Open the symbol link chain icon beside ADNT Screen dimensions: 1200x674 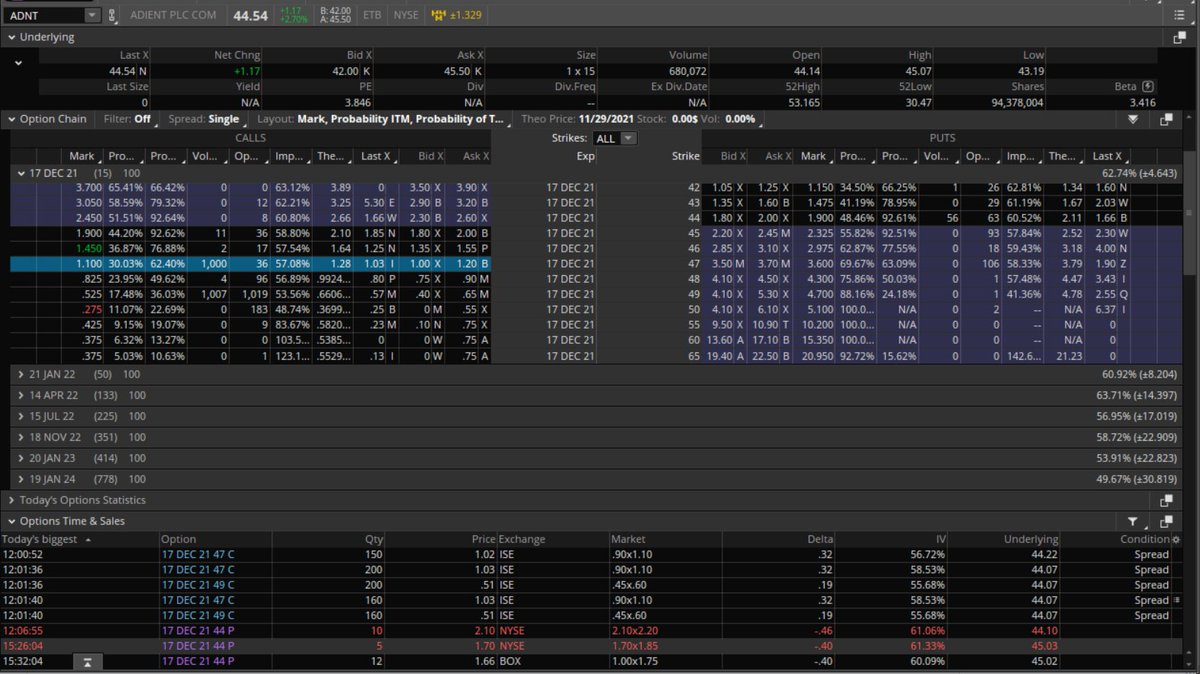[112, 15]
